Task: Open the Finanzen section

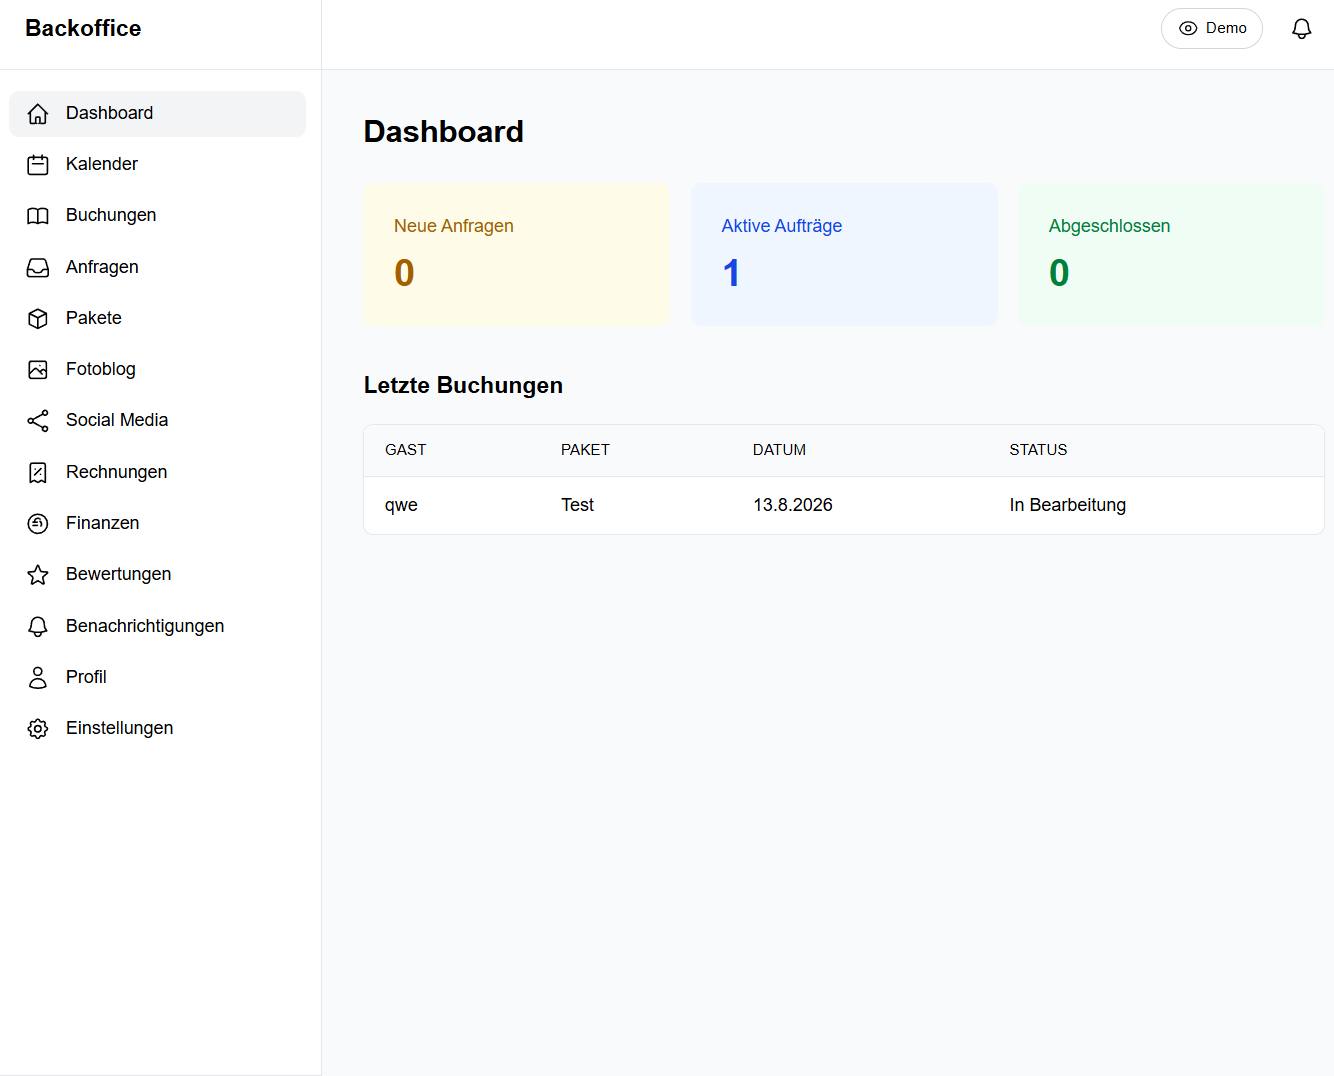Action: tap(157, 524)
